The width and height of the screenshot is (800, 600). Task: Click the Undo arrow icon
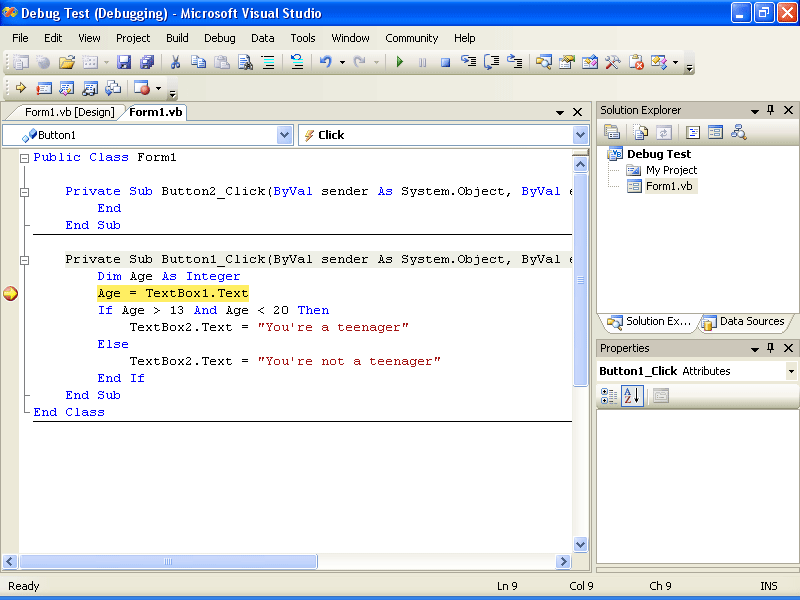[325, 62]
